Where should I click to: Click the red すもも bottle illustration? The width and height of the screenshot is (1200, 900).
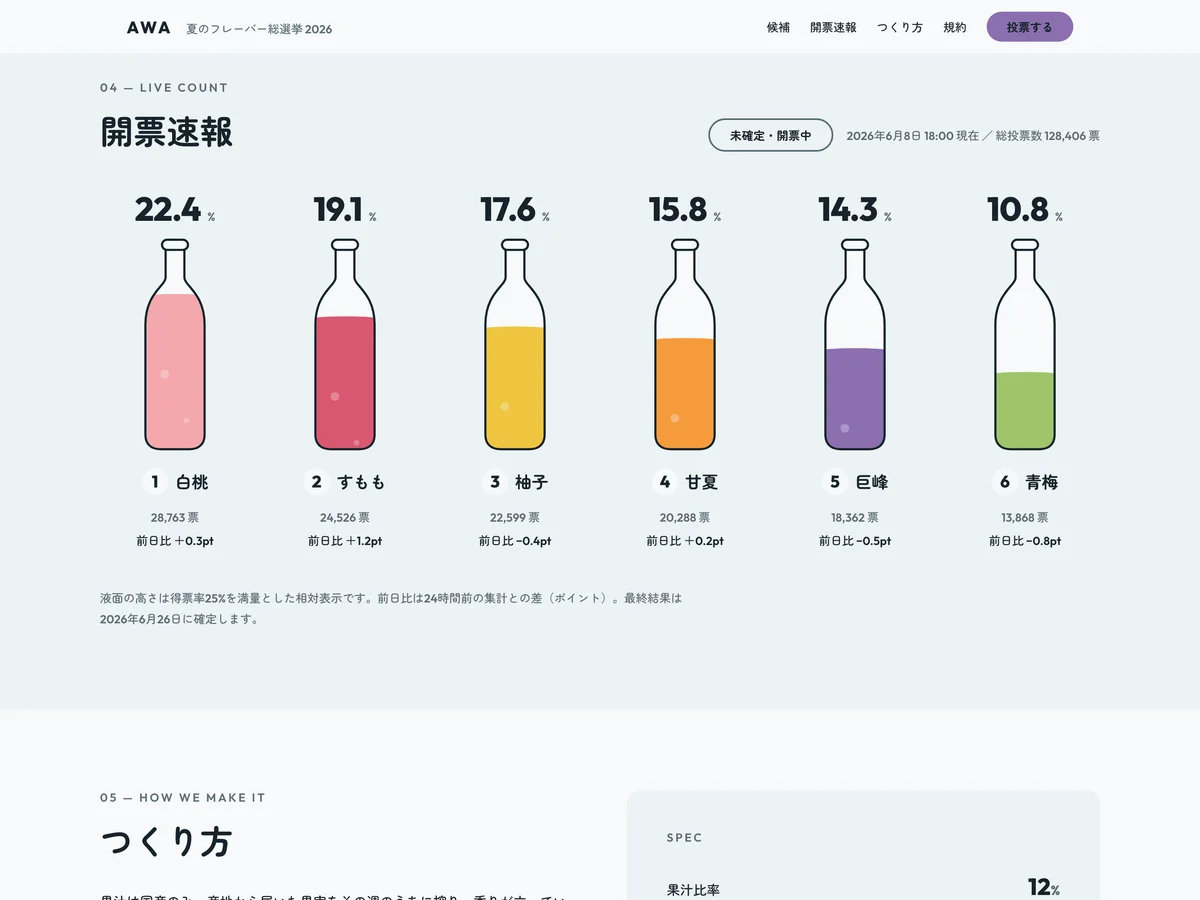(x=345, y=345)
